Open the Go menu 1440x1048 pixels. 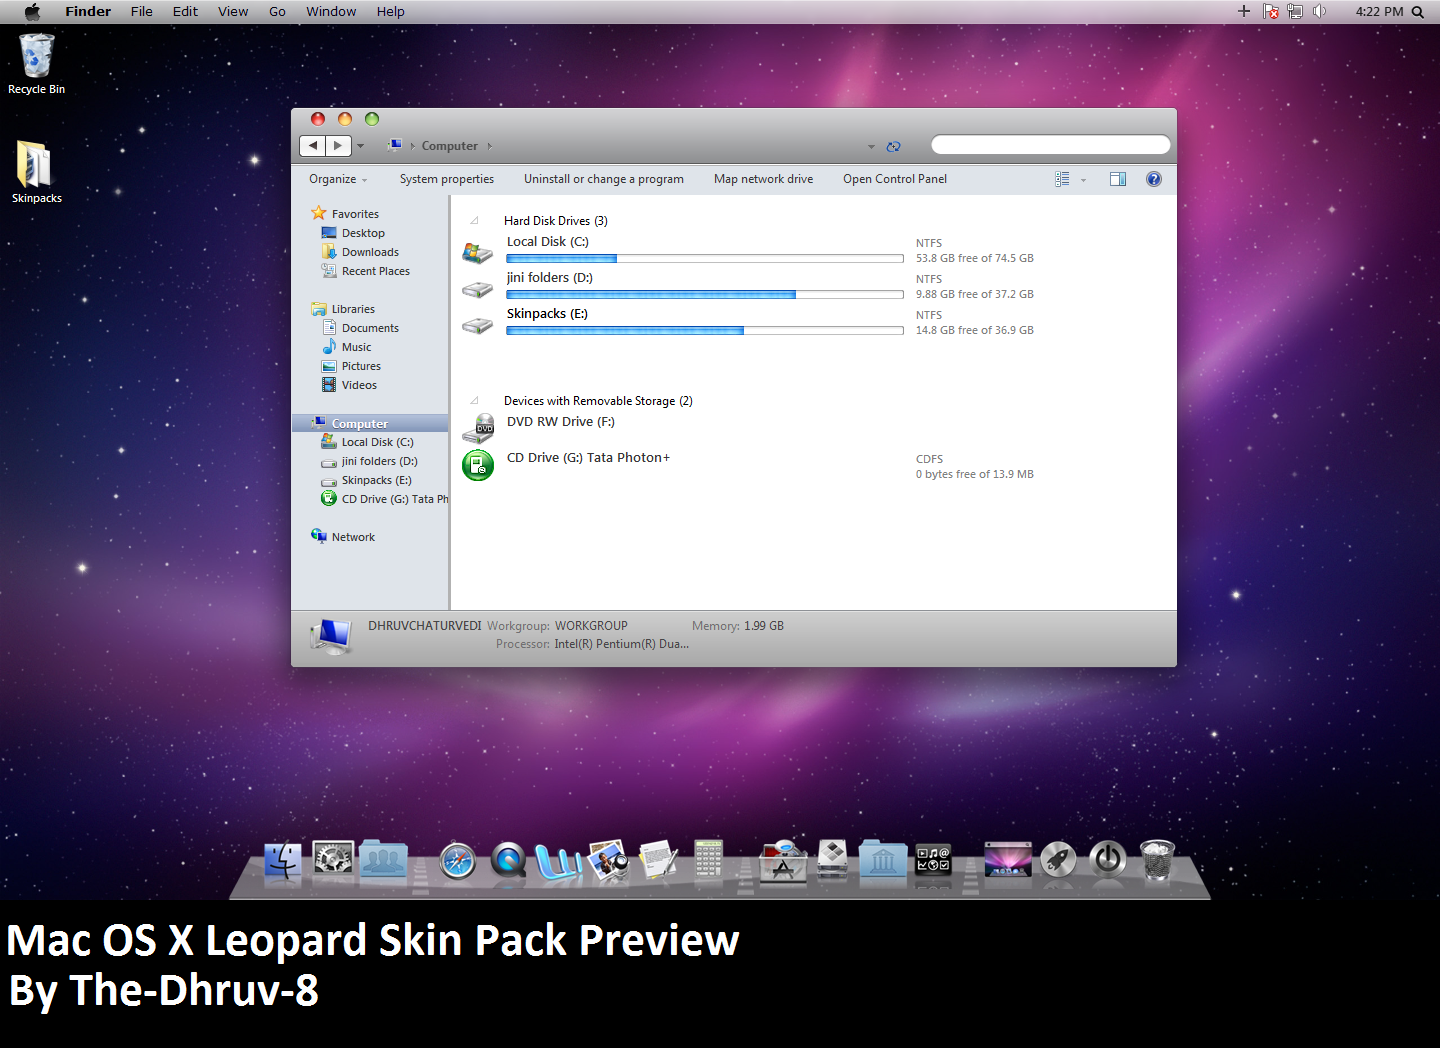tap(277, 12)
